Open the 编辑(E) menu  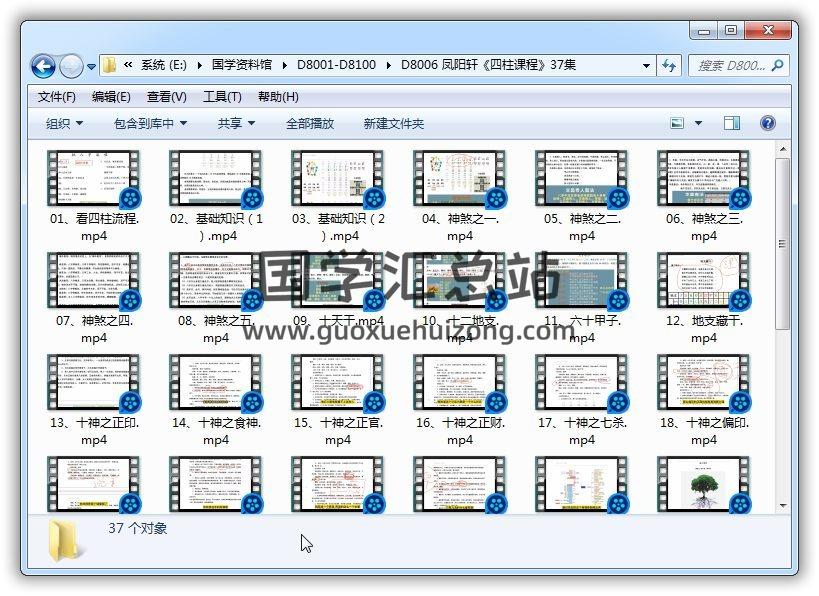coord(111,97)
